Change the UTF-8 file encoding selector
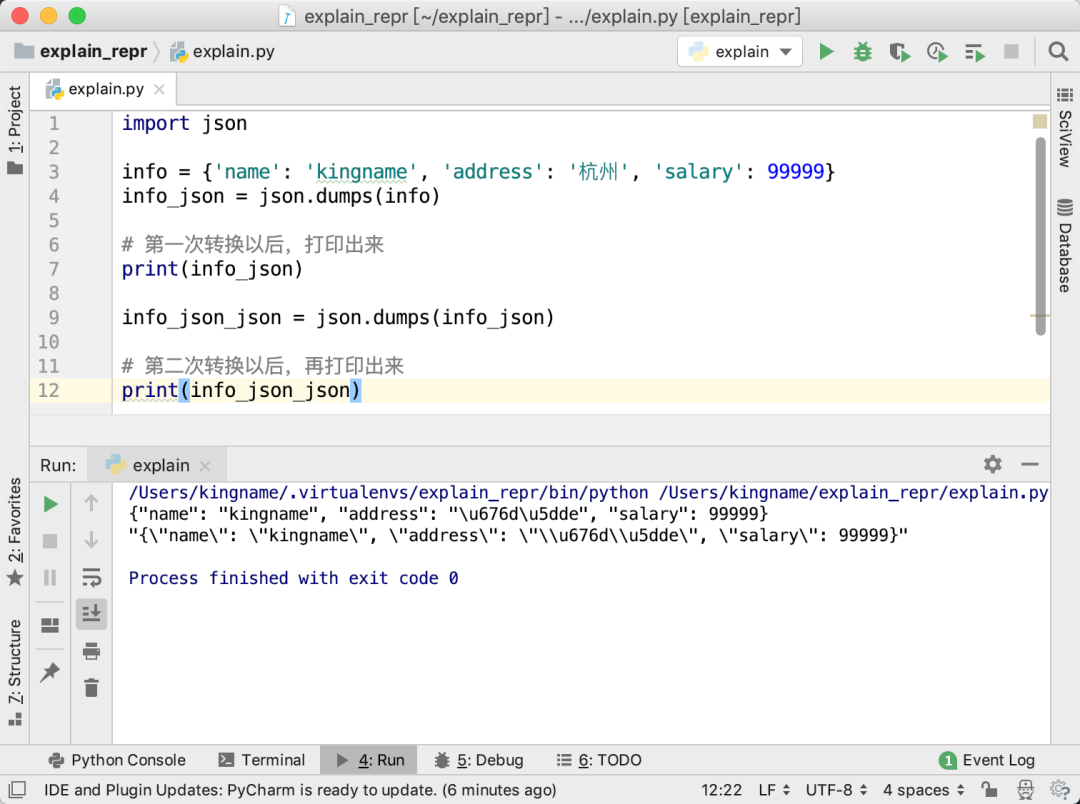The width and height of the screenshot is (1080, 804). pos(835,790)
